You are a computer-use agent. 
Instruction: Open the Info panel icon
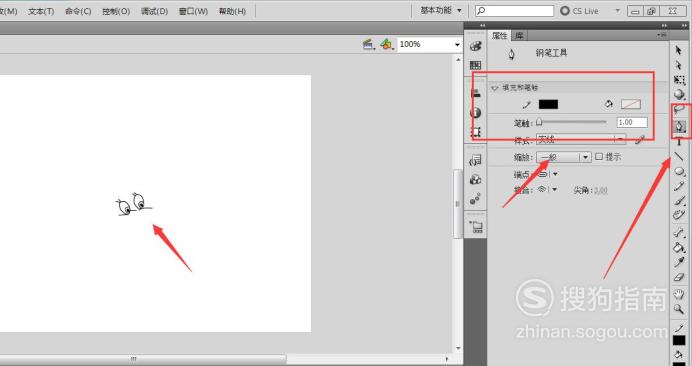coord(475,113)
